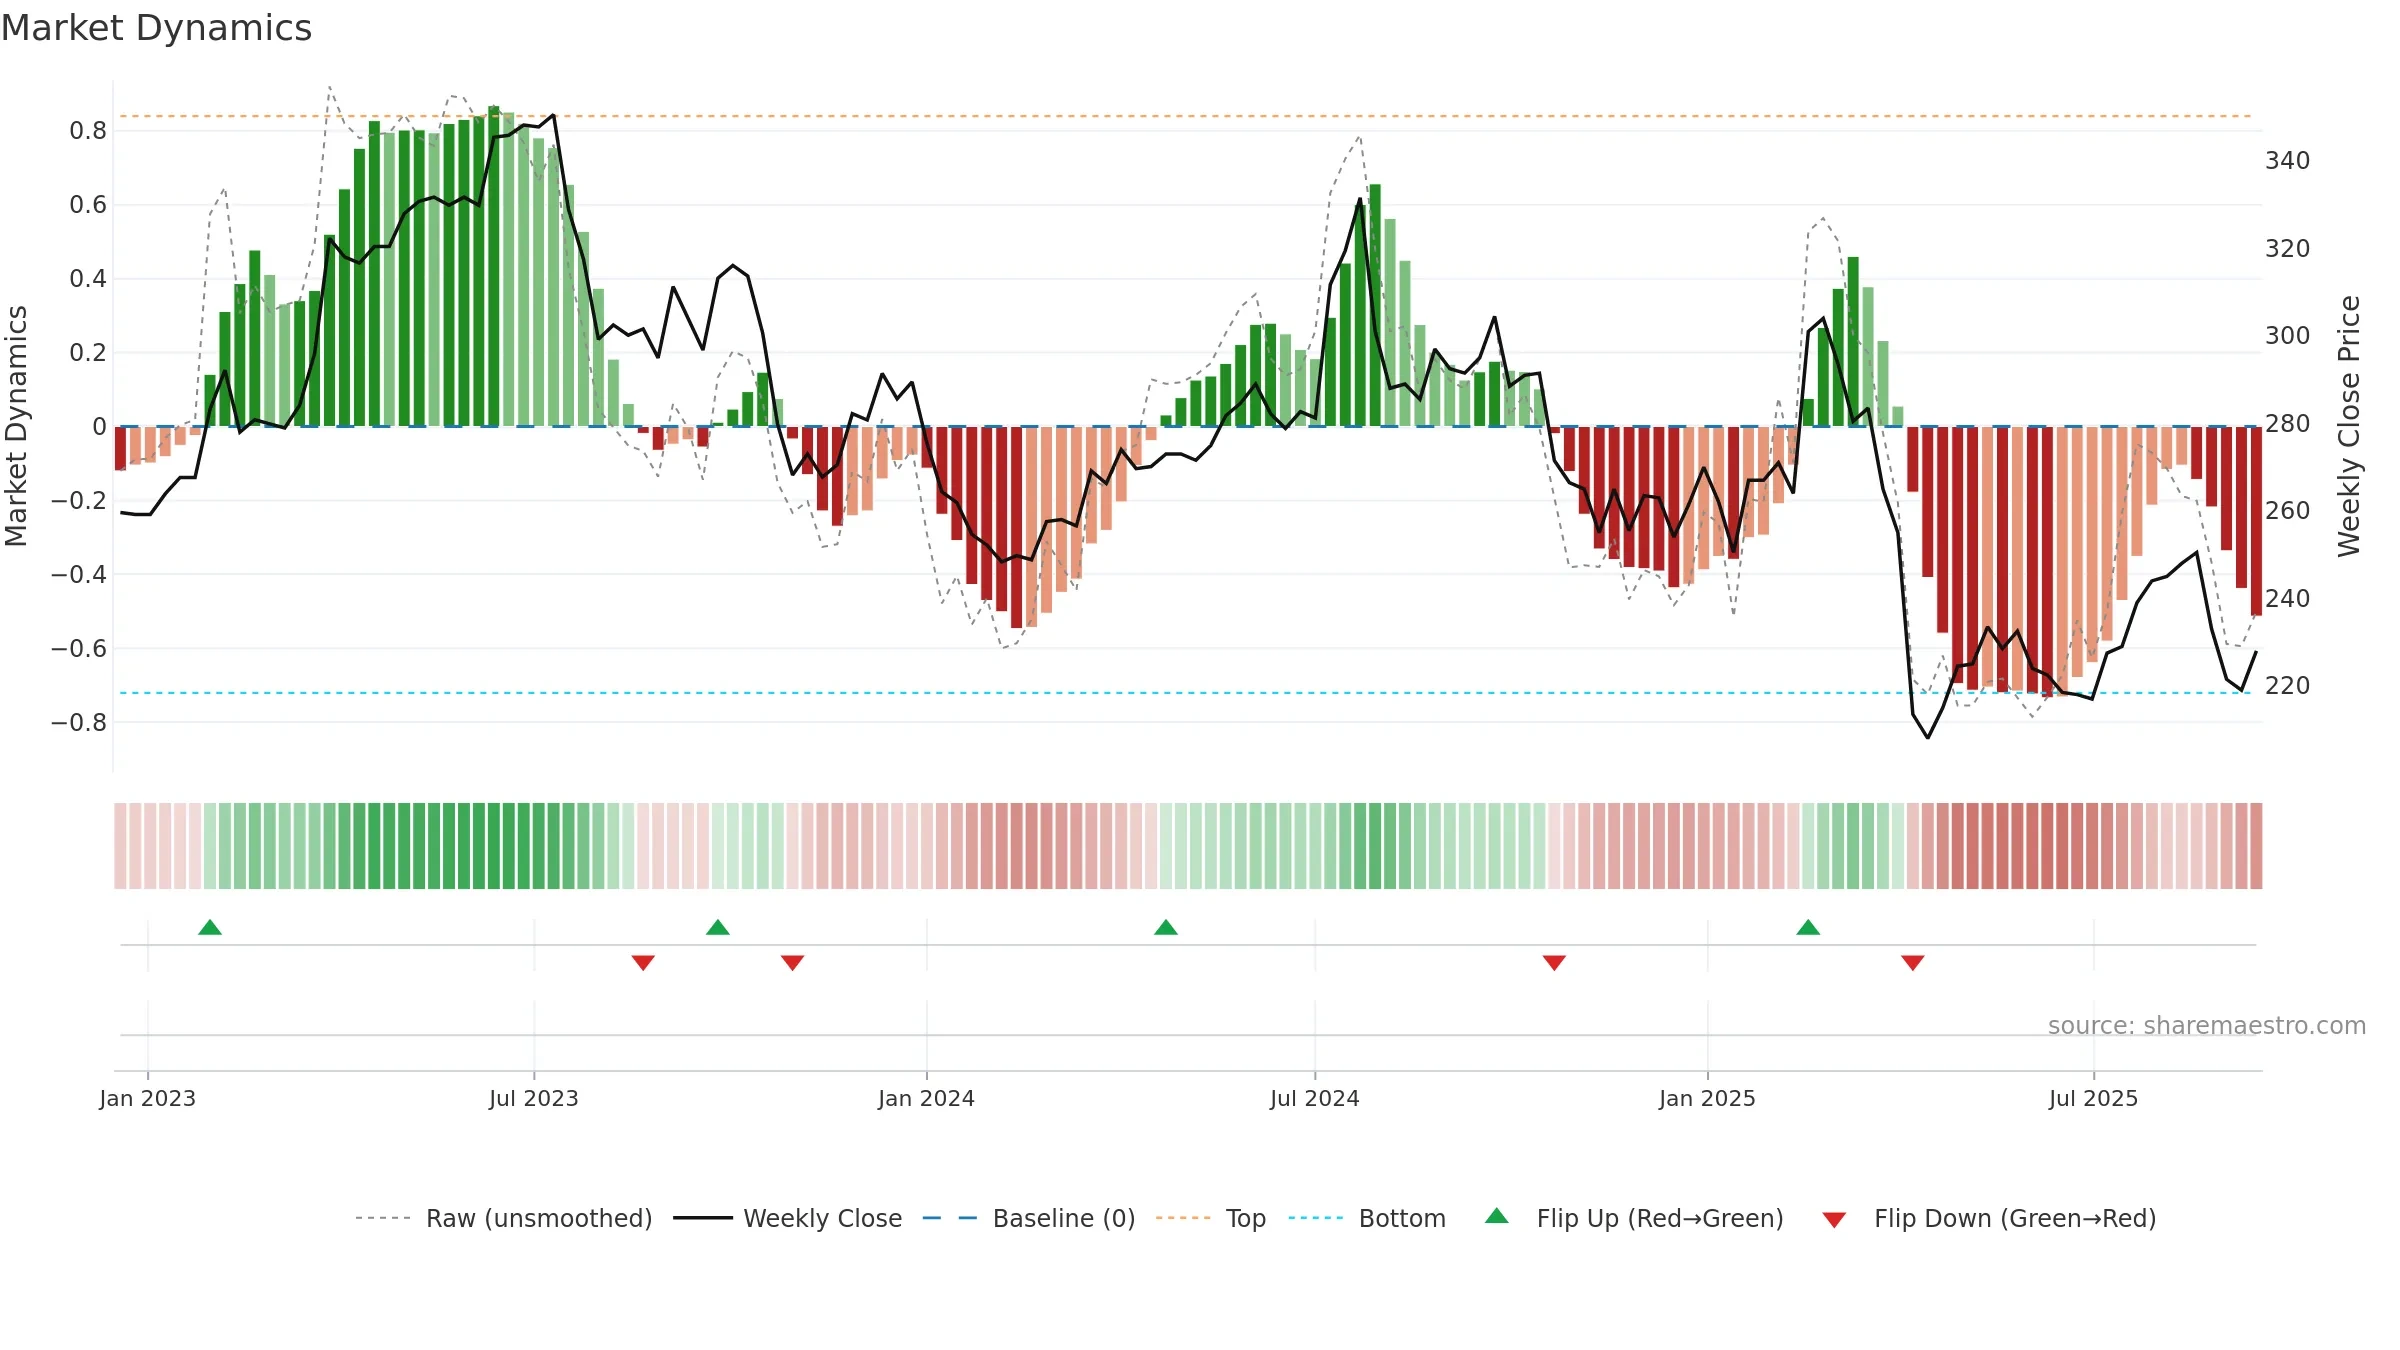Toggle the Bottom legend entry
2400x1350 pixels.
tap(1367, 1218)
